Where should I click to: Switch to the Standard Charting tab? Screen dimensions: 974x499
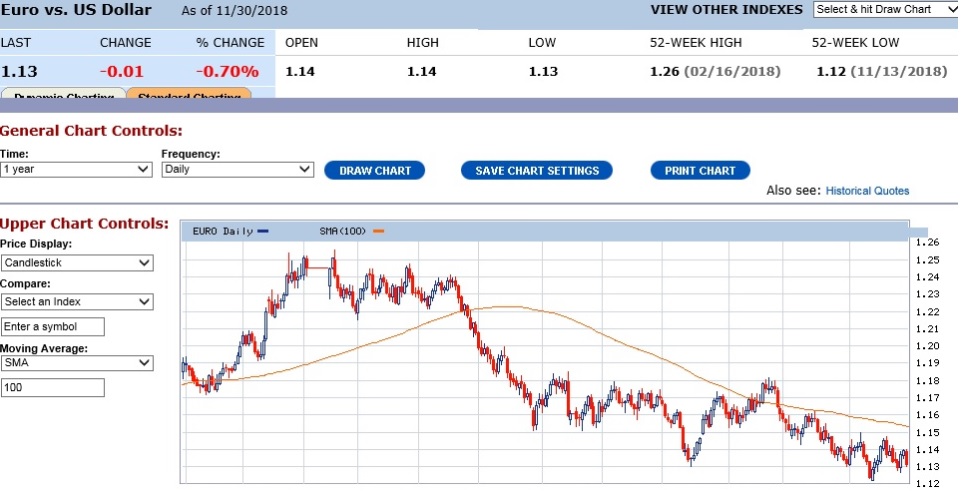189,94
